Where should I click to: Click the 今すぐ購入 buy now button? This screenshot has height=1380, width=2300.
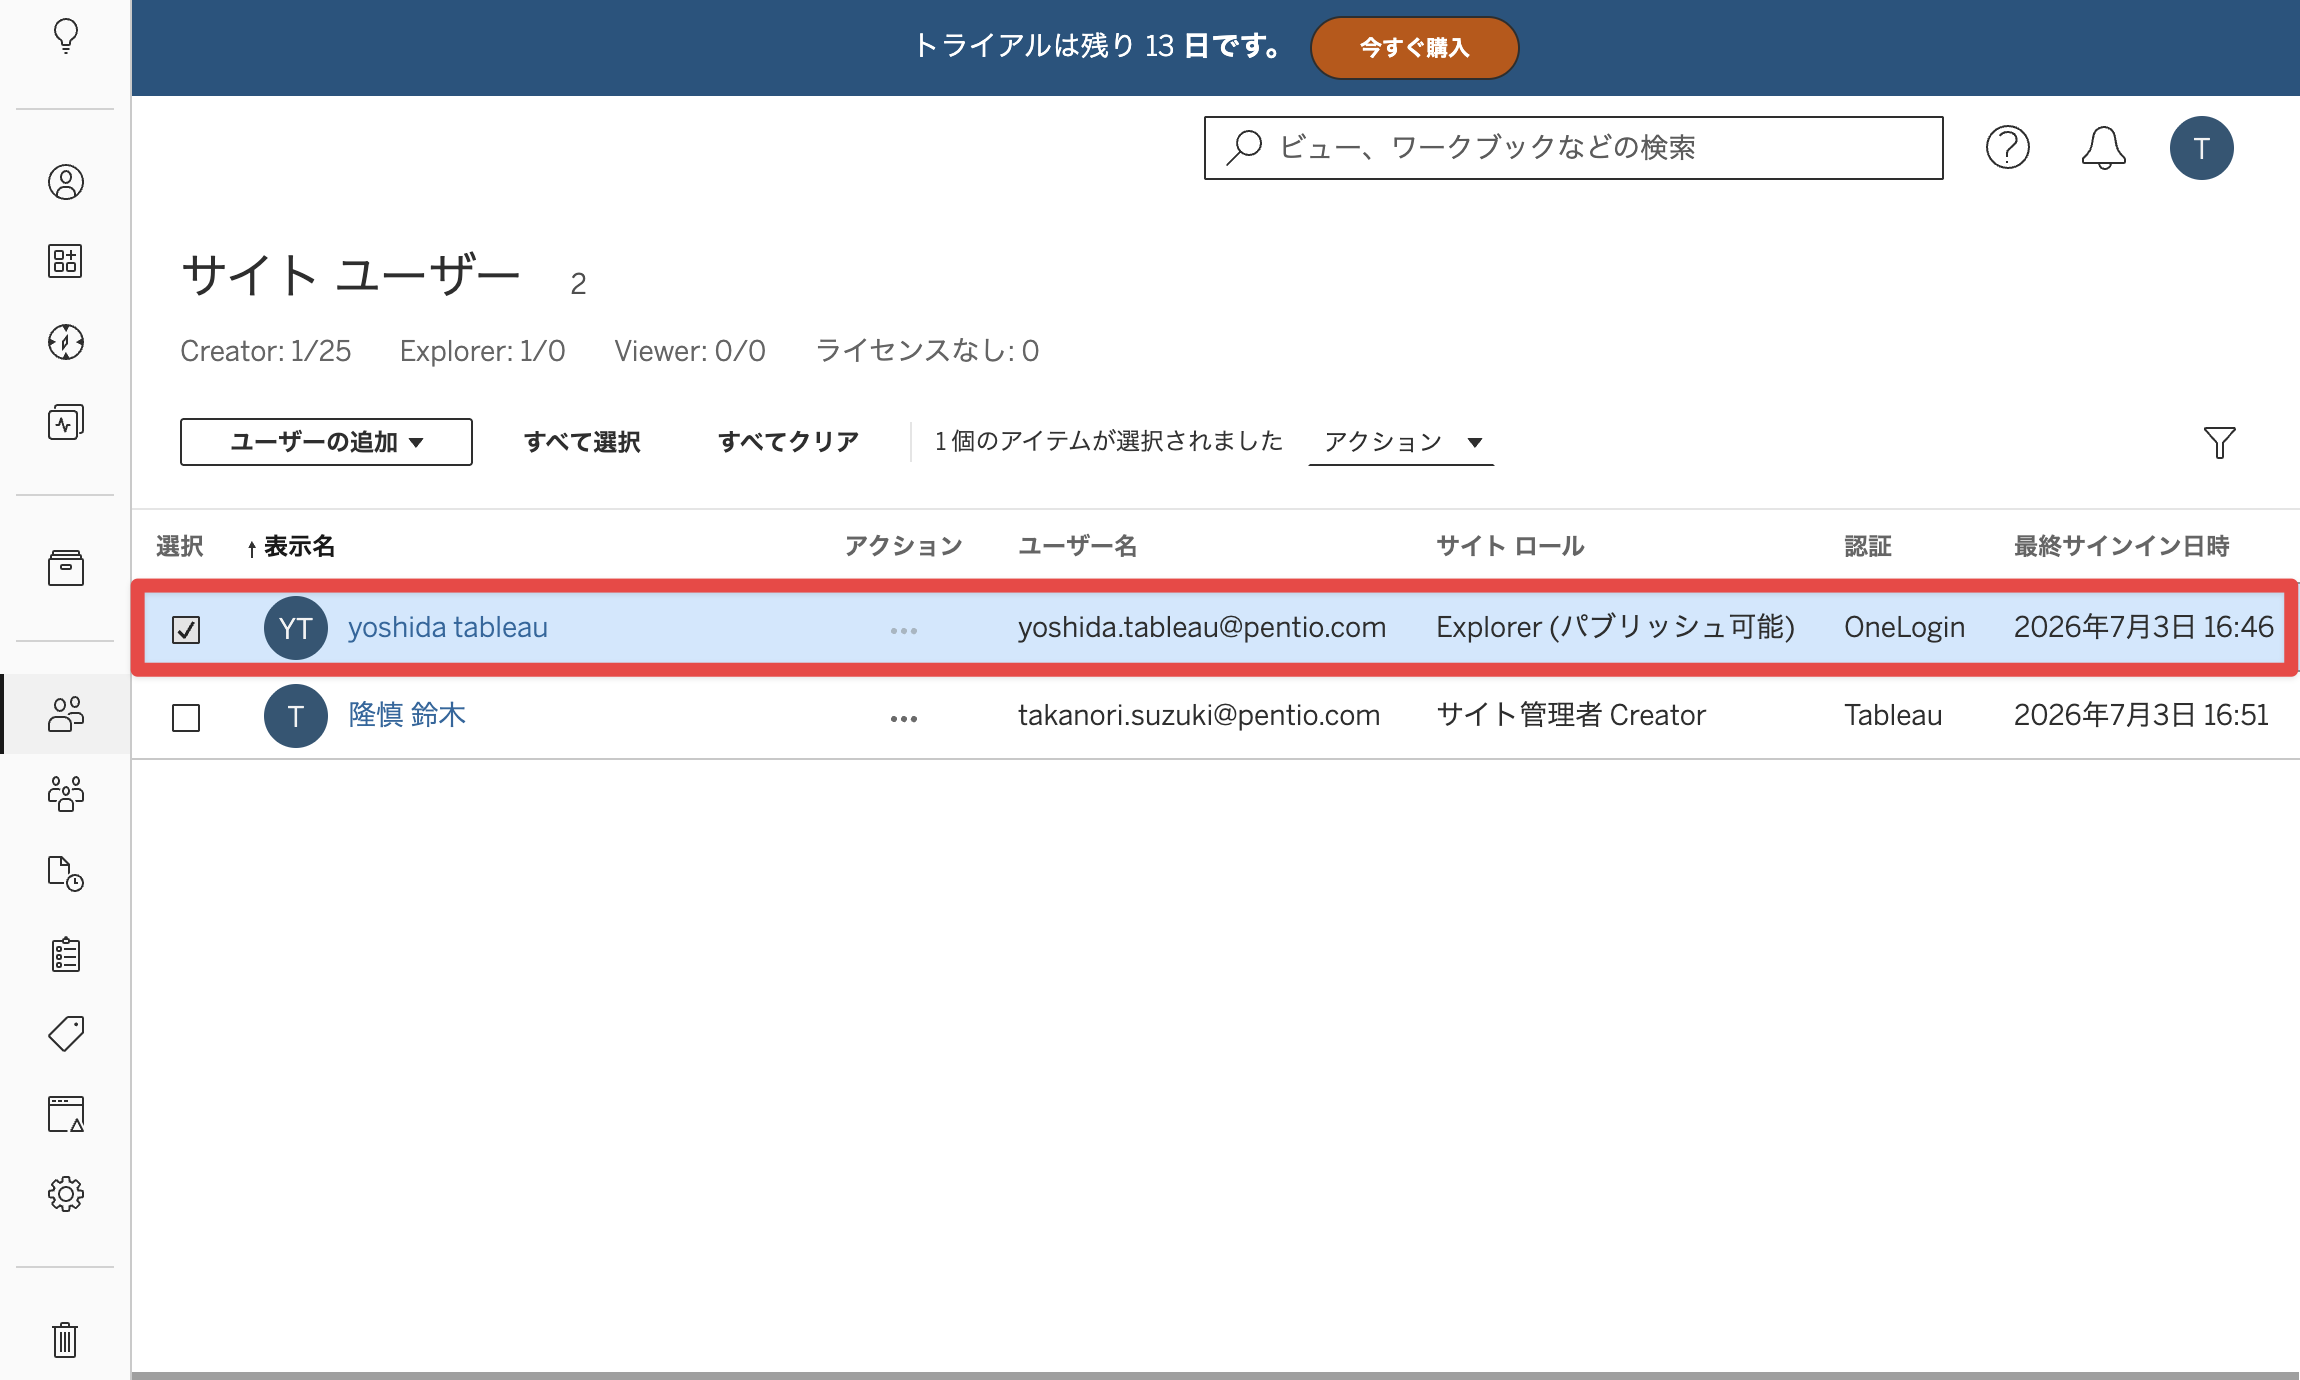(1414, 47)
